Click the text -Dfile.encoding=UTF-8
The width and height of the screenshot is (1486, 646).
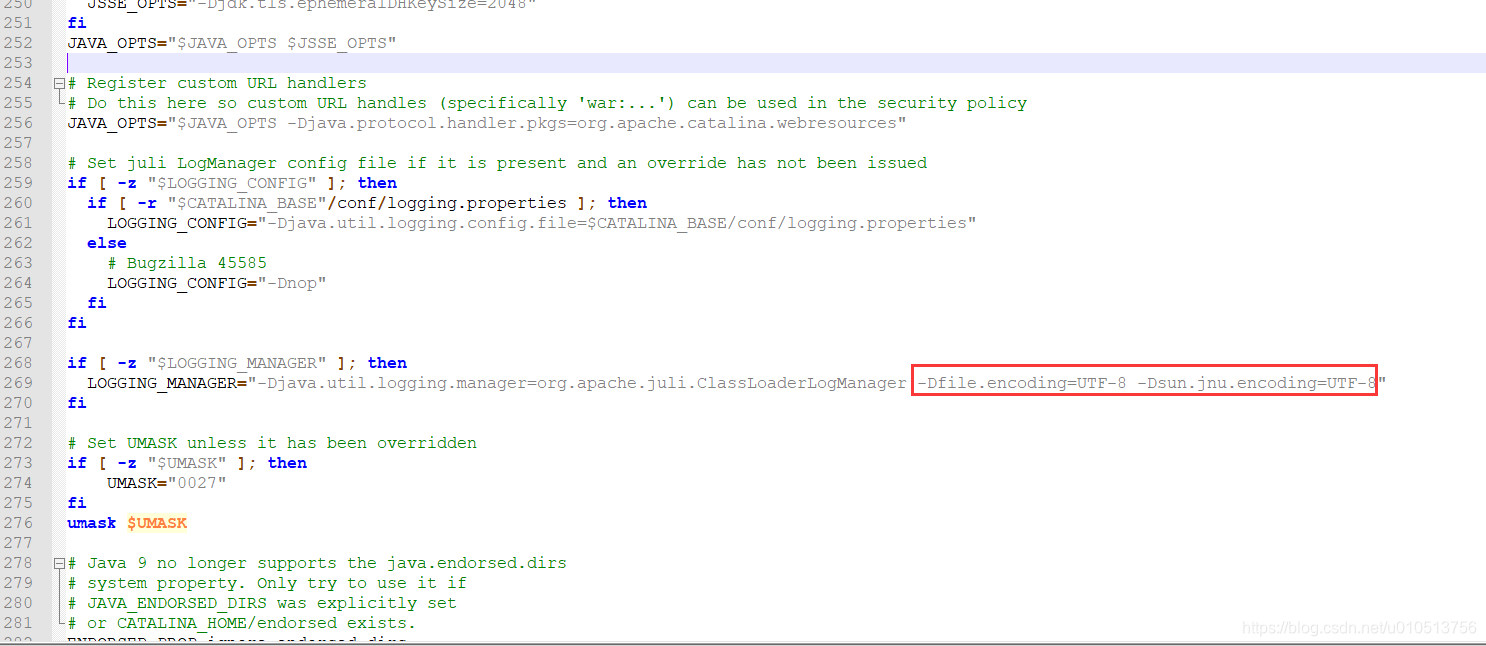1021,383
